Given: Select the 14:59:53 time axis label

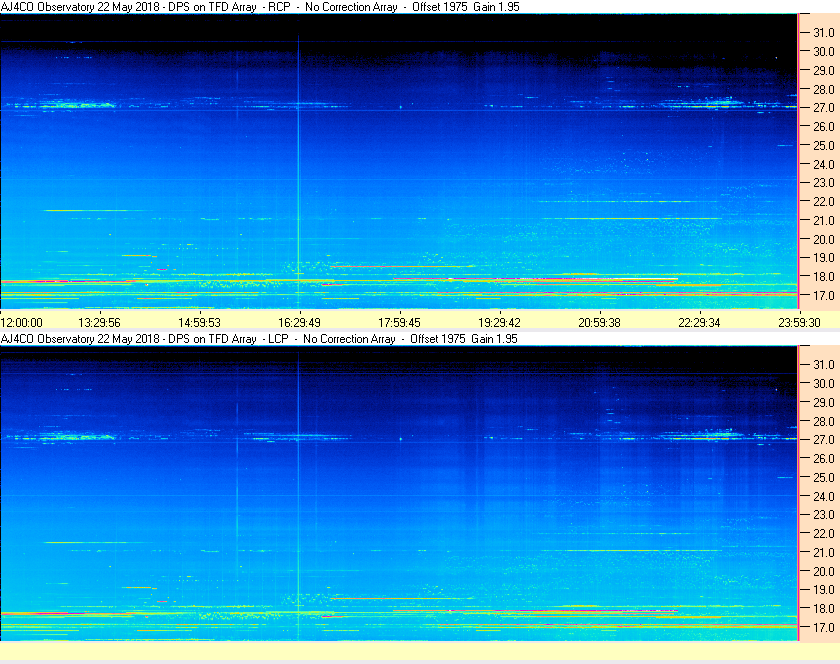Looking at the screenshot, I should click(199, 323).
